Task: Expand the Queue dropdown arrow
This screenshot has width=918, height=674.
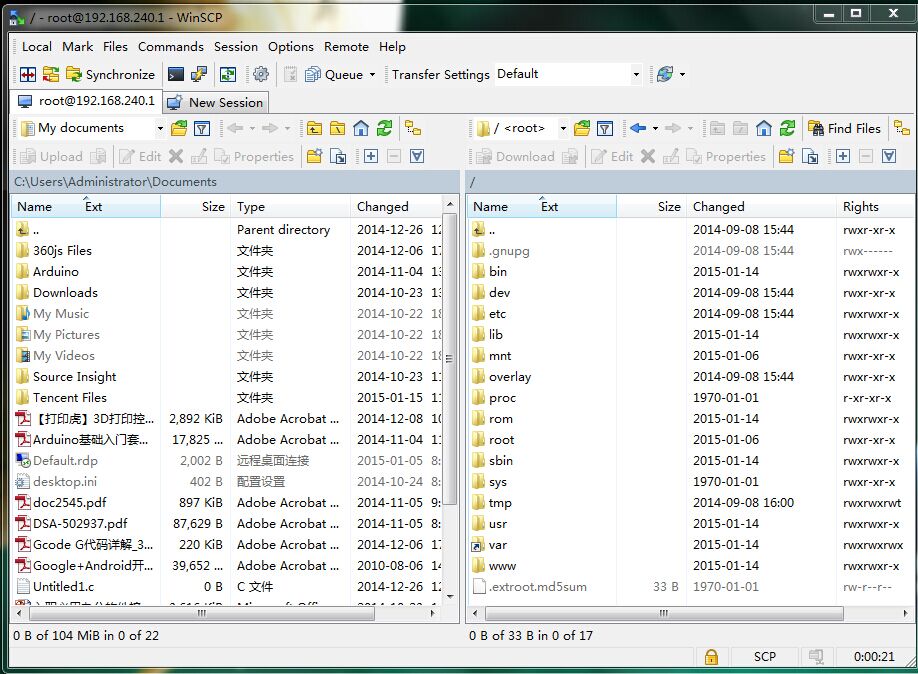Action: tap(372, 74)
